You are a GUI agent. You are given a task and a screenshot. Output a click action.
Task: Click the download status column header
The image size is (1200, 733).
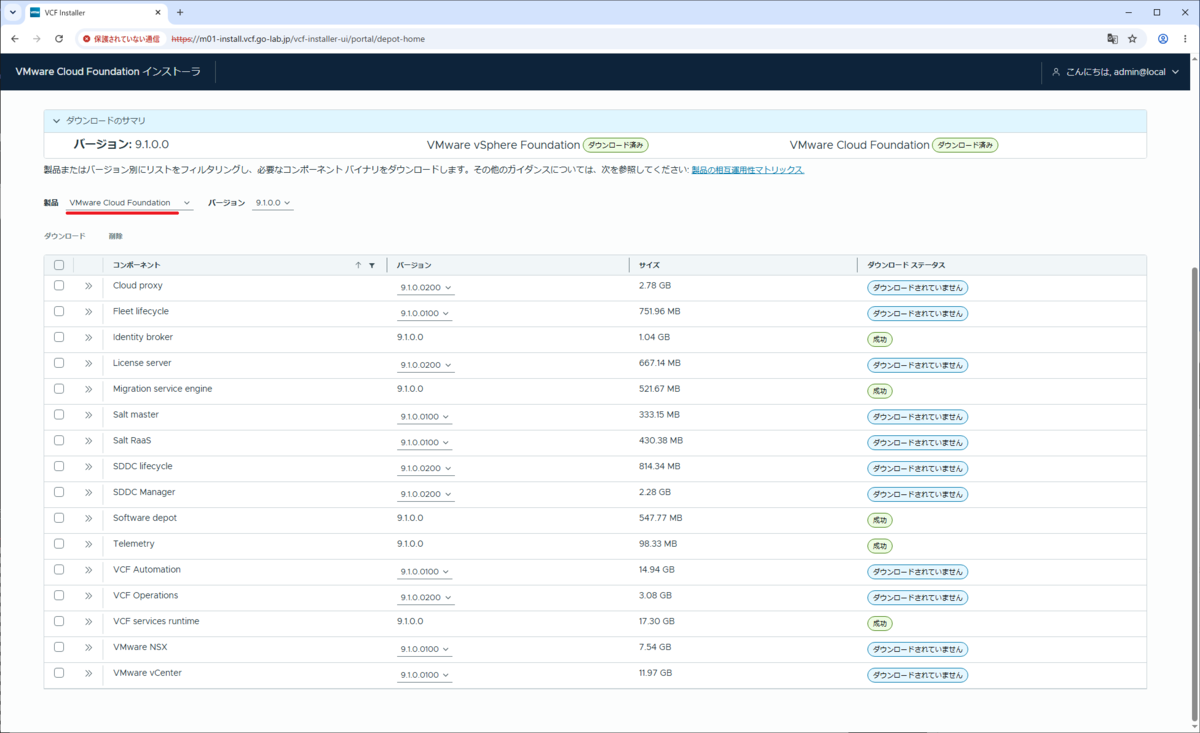tap(906, 265)
